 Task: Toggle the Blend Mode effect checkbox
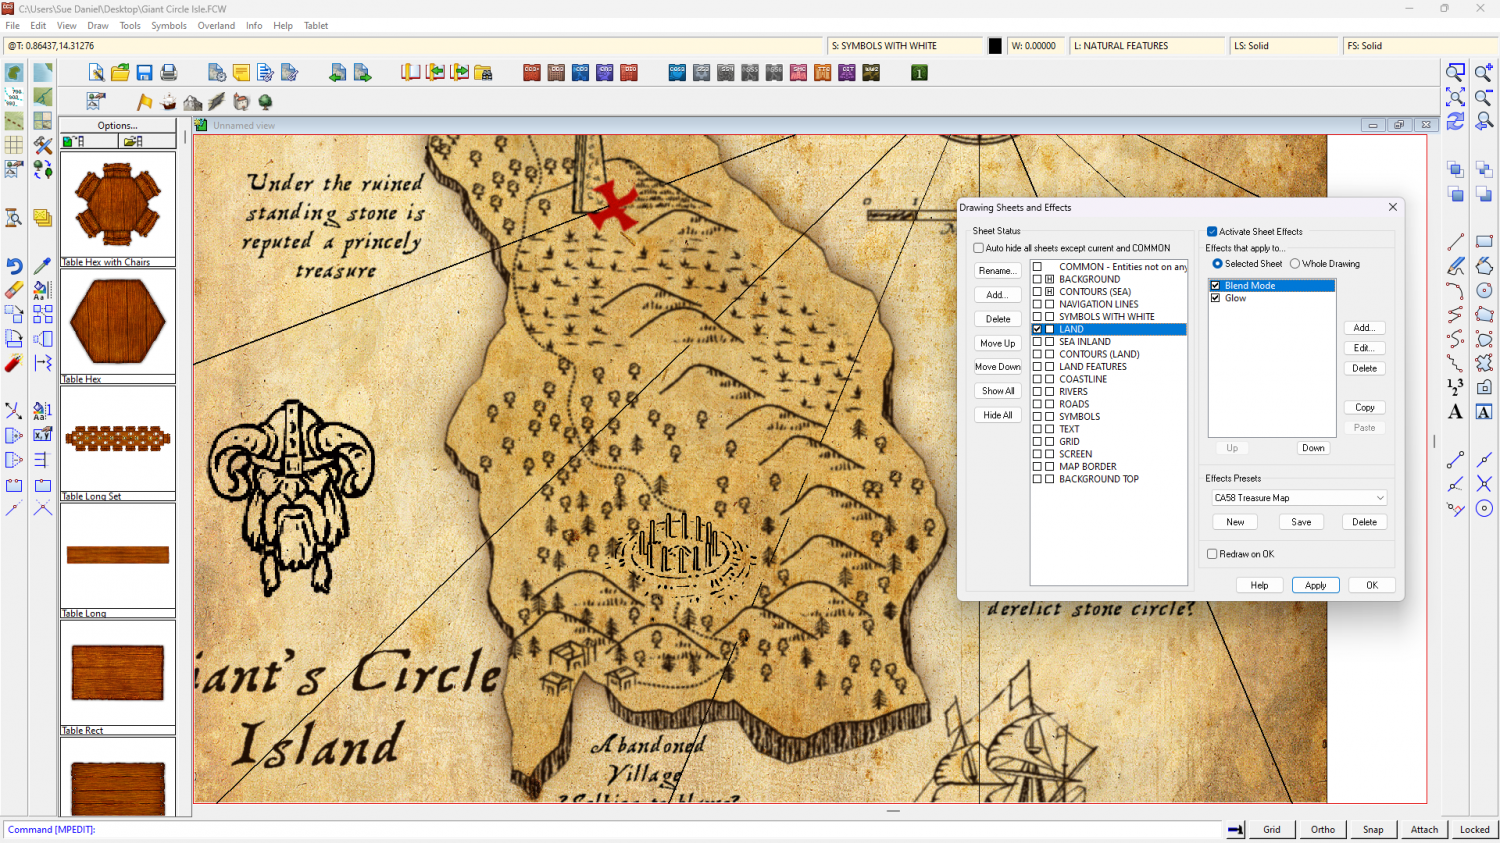coord(1216,286)
